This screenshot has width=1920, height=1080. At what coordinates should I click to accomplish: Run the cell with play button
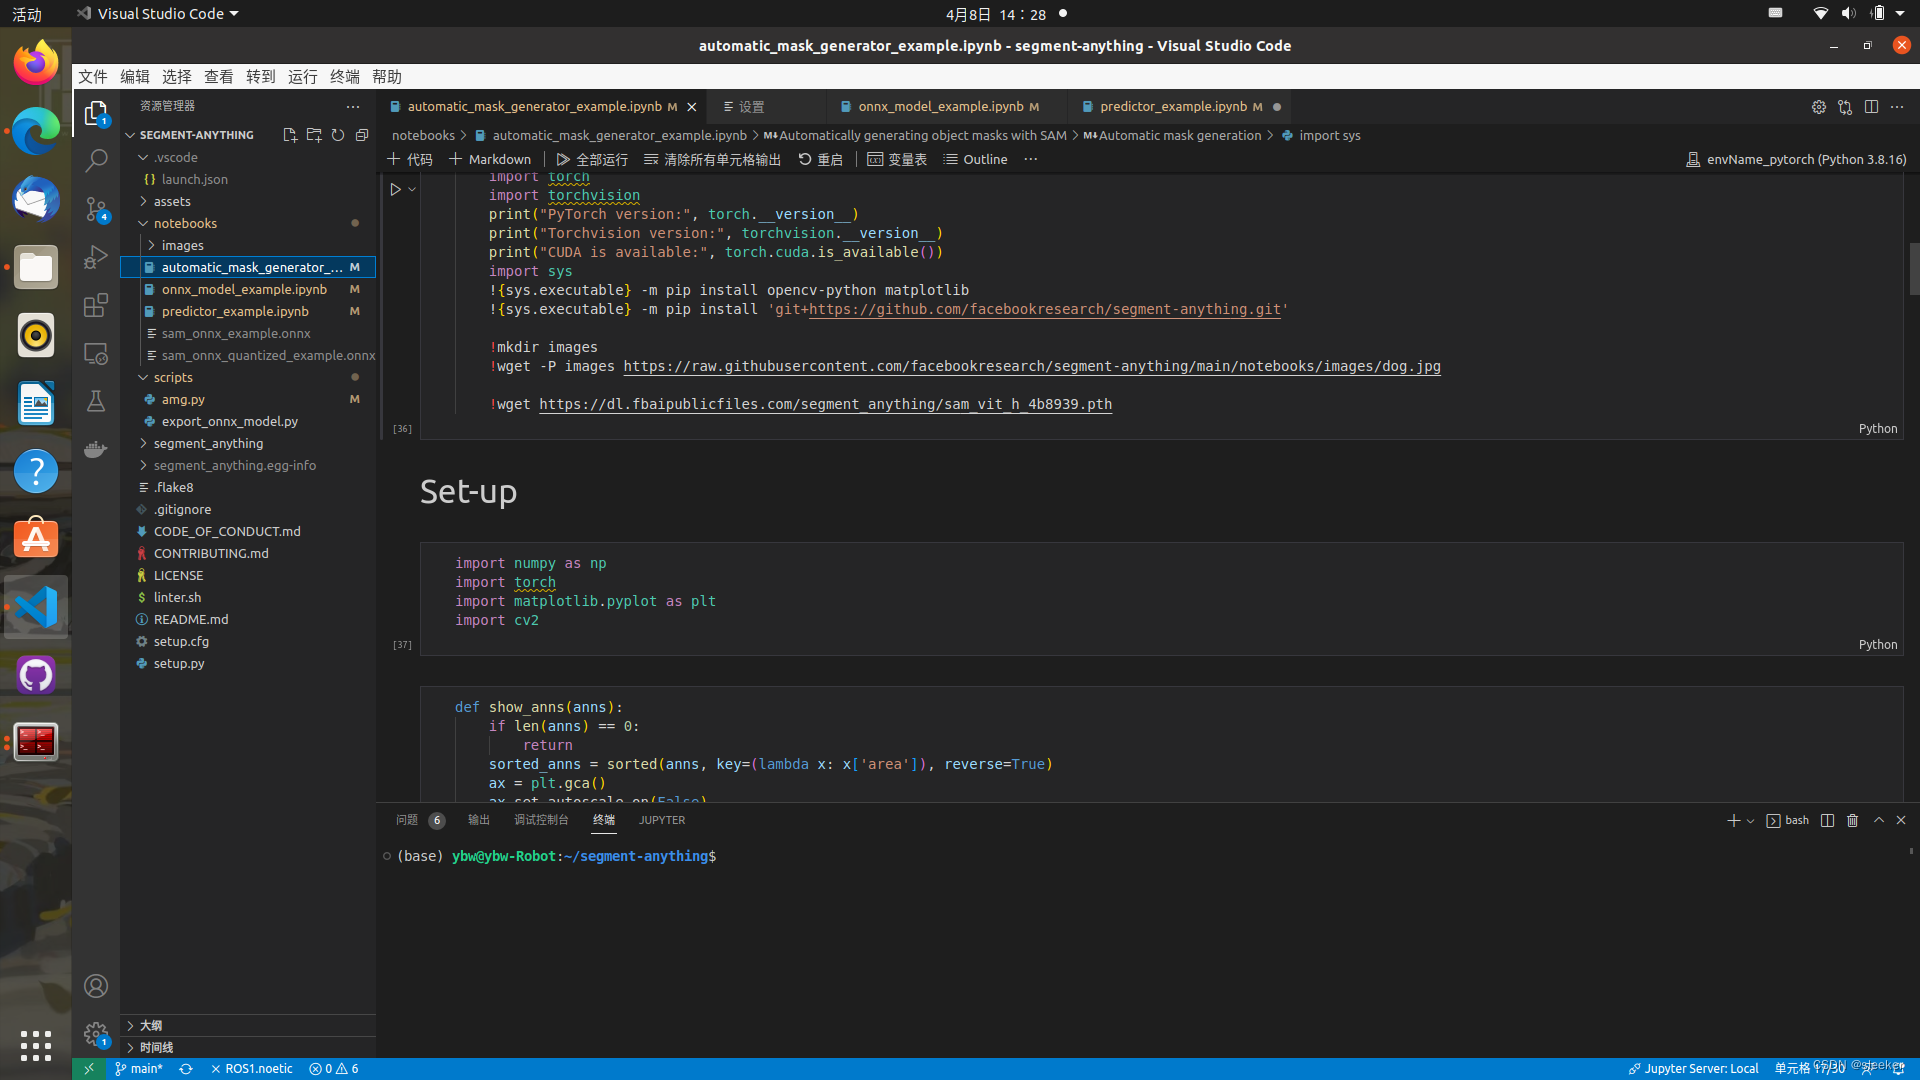pyautogui.click(x=395, y=189)
